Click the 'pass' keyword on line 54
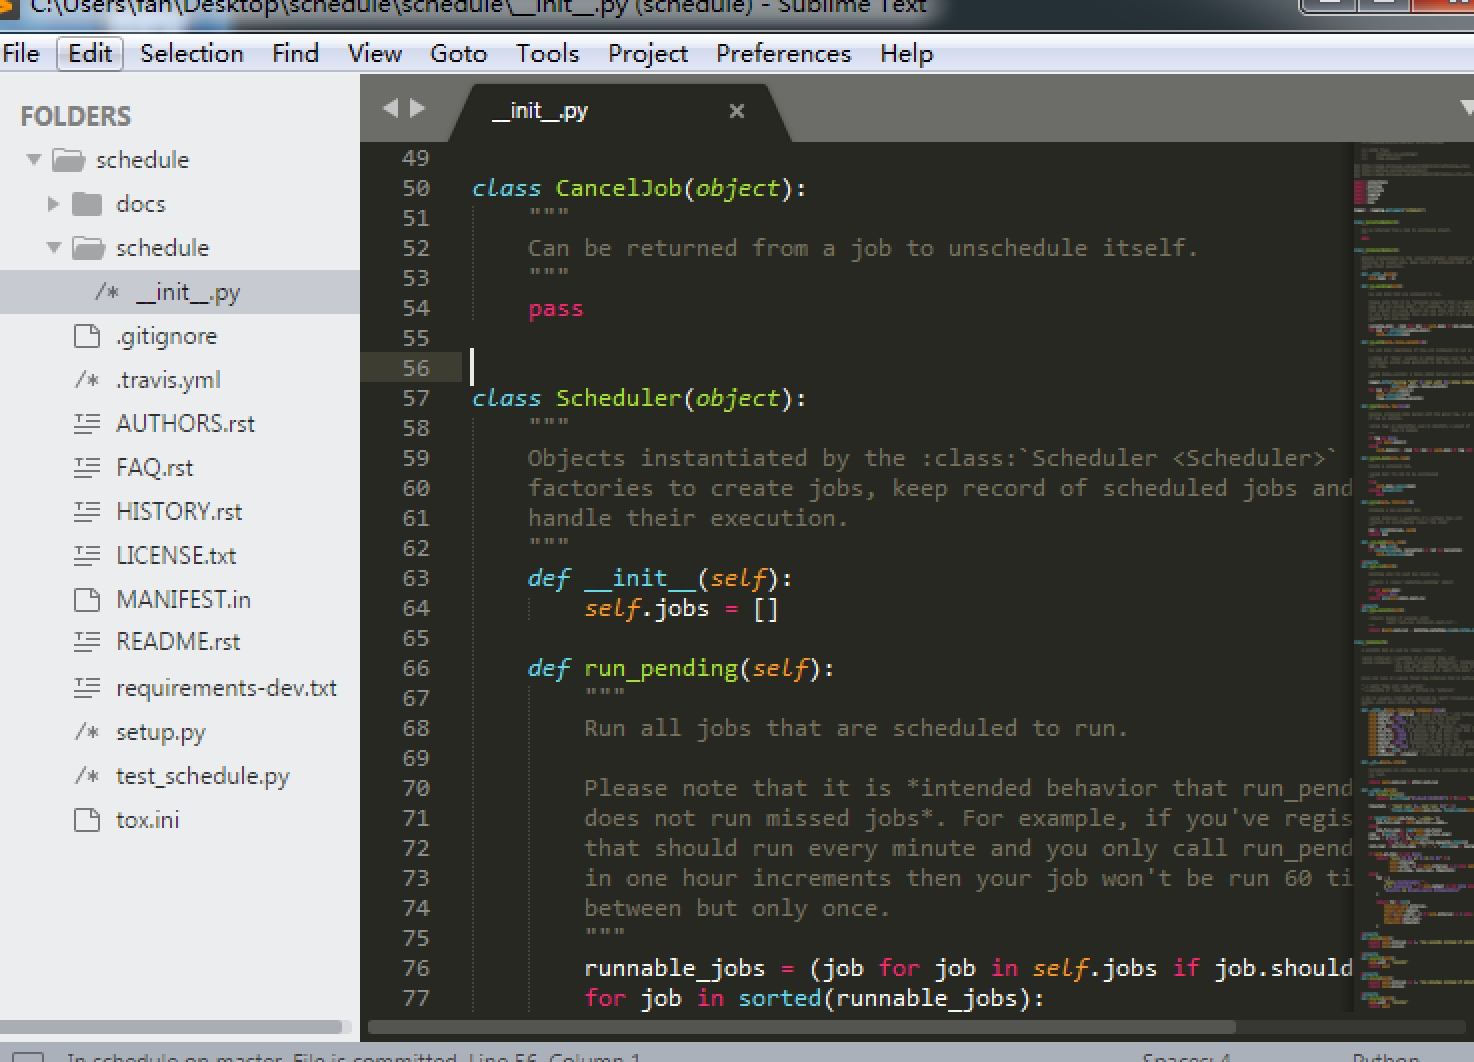The height and width of the screenshot is (1062, 1474). click(555, 309)
